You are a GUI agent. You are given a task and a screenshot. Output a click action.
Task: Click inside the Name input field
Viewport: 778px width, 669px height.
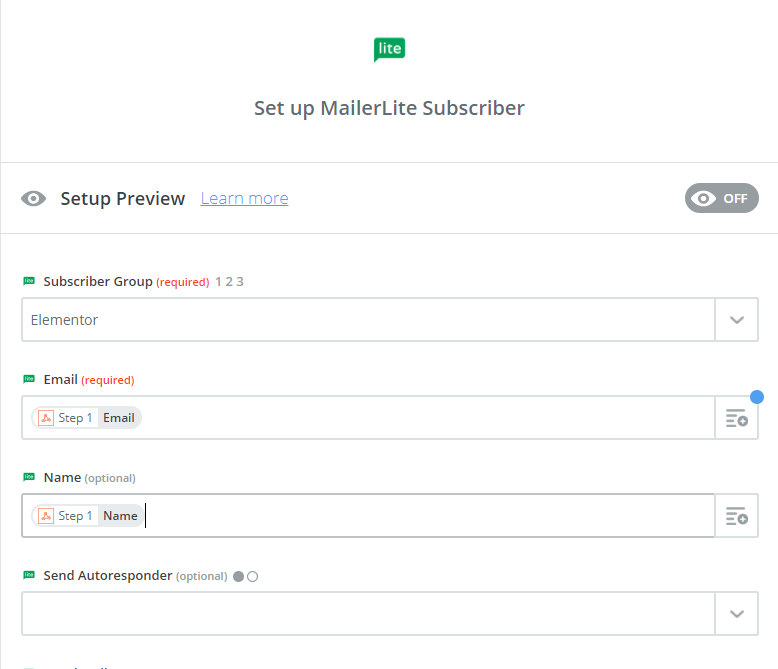tap(430, 516)
